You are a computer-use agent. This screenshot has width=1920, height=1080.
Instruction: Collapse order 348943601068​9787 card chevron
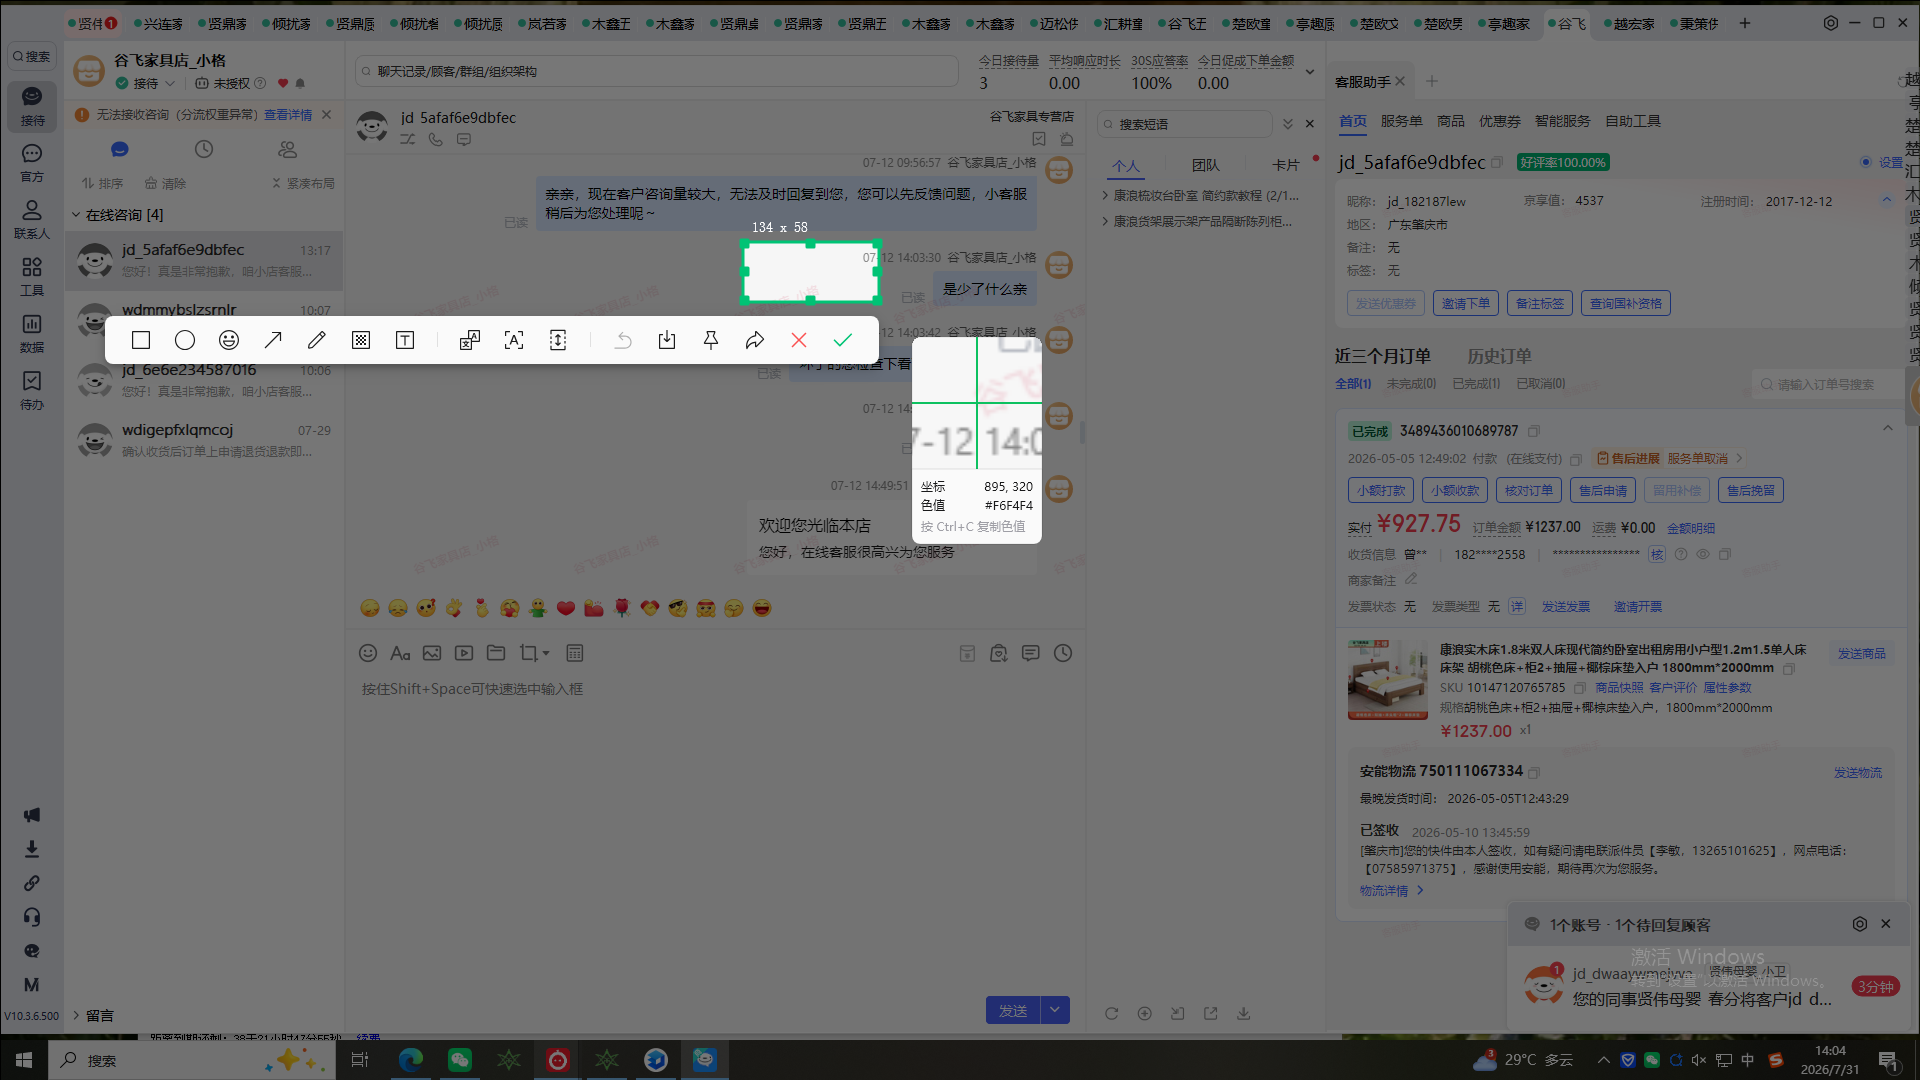1888,429
